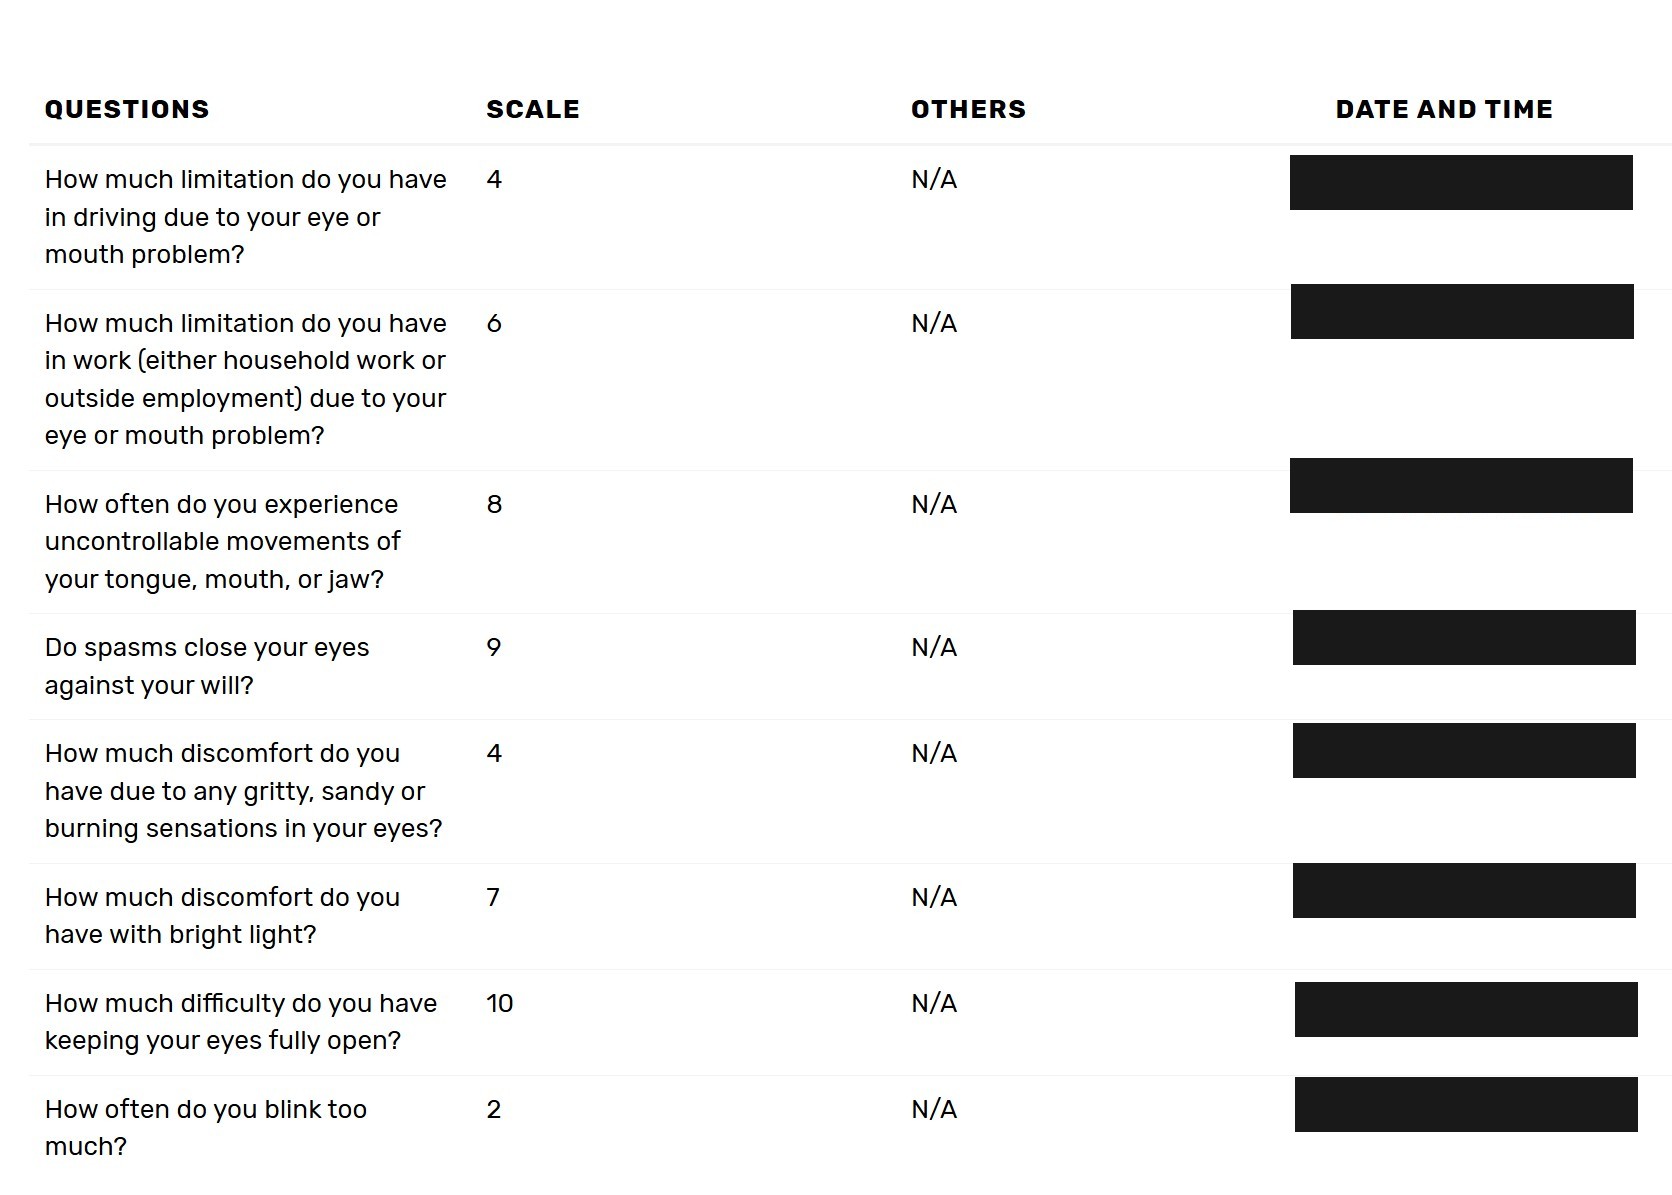
Task: Click redacted date cell for blink too much row
Action: (1466, 1105)
